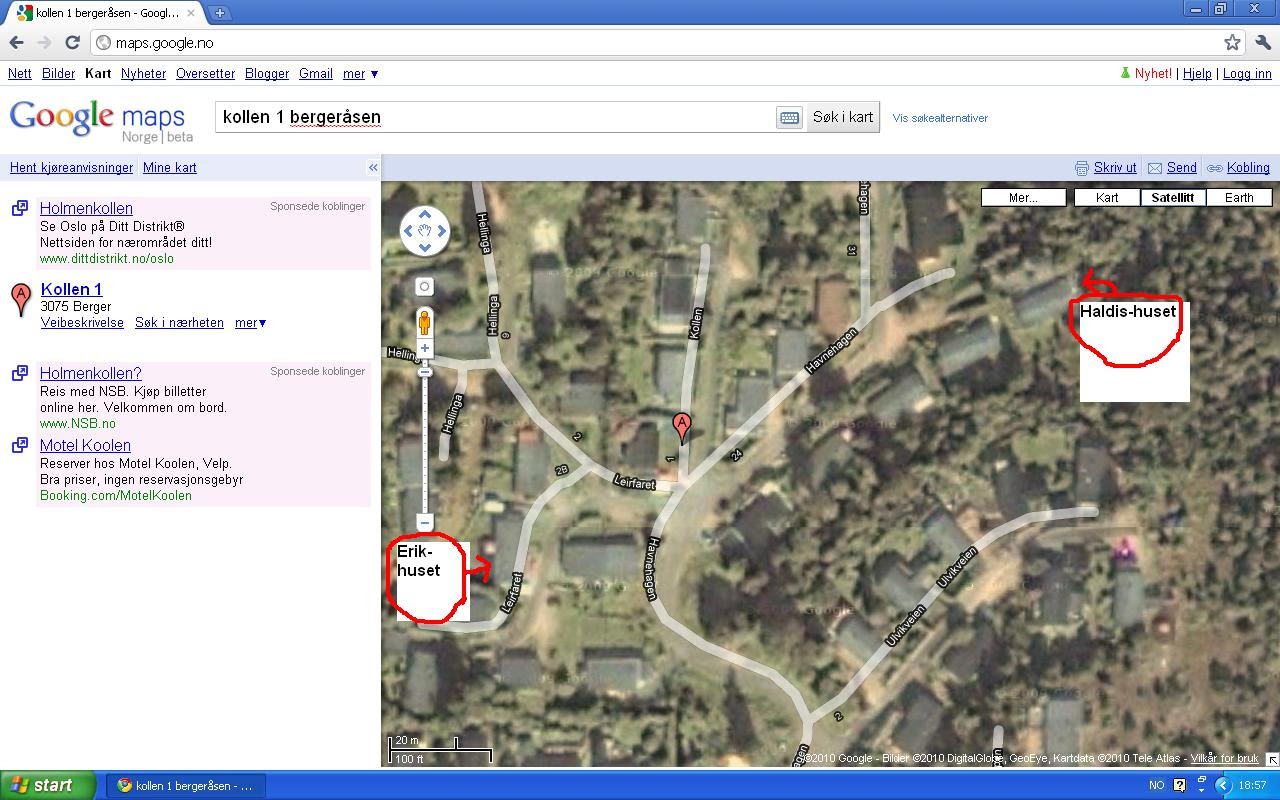Viewport: 1280px width, 800px height.
Task: Zoom out with minus button
Action: [425, 522]
